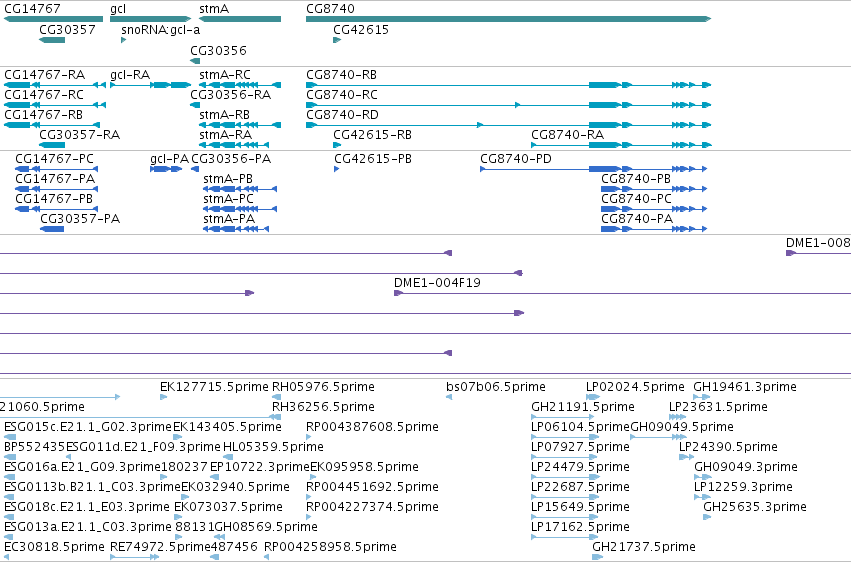Open transcript CG8740-RB
This screenshot has height=562, width=851.
341,74
